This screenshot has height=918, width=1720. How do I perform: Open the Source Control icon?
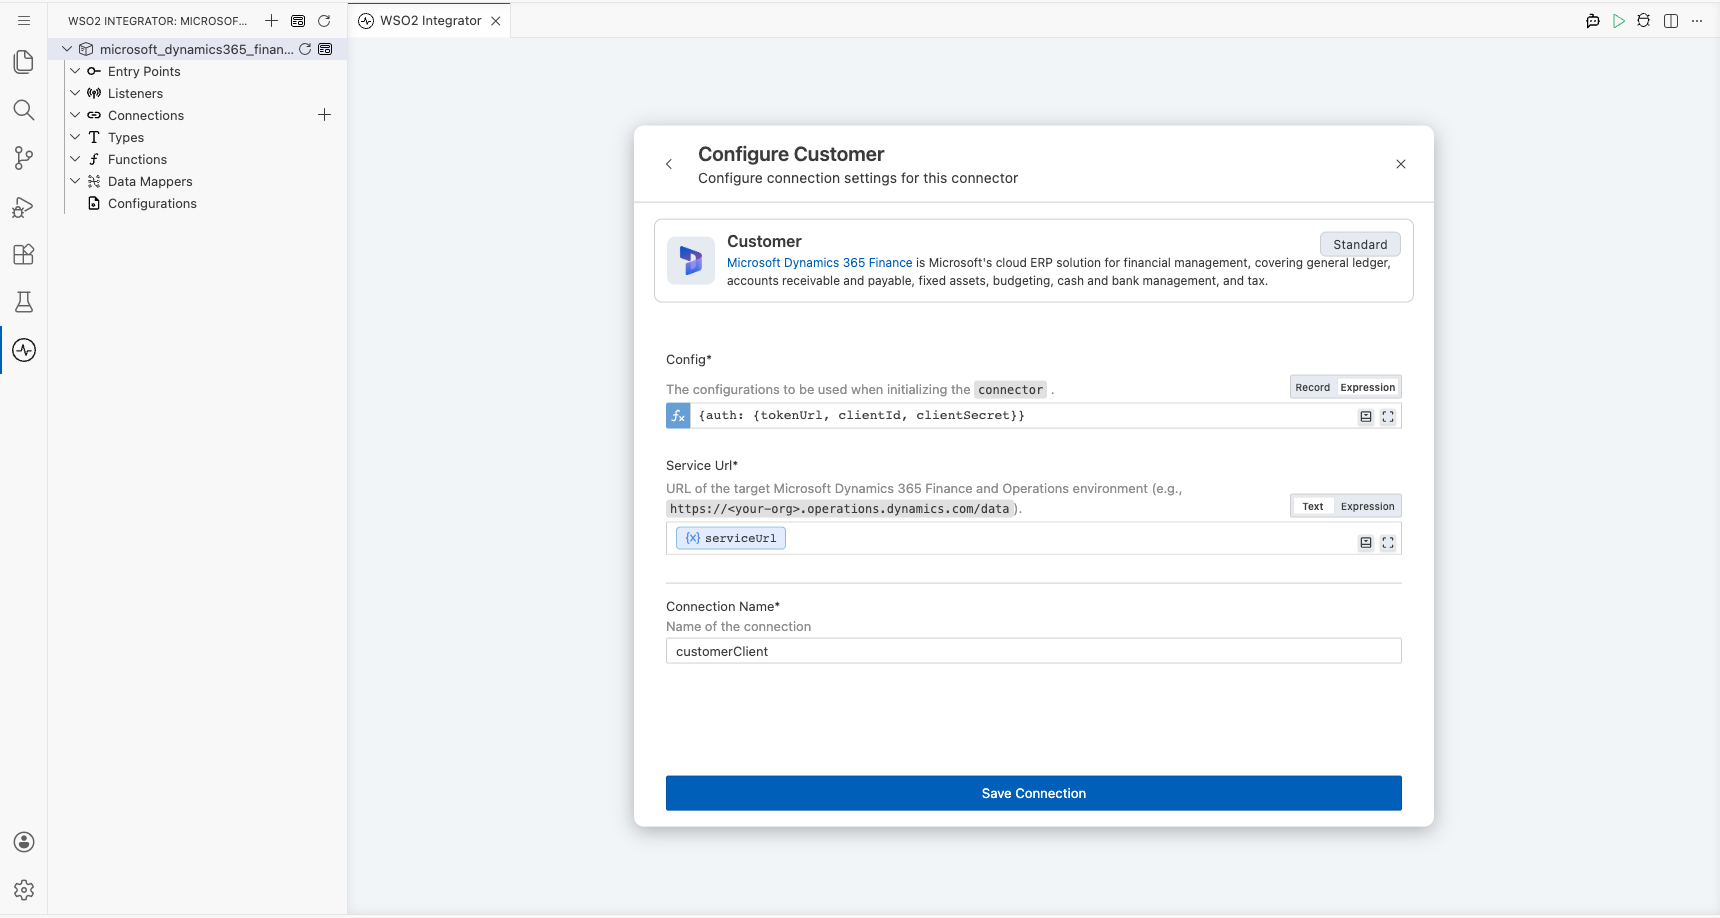click(x=24, y=158)
